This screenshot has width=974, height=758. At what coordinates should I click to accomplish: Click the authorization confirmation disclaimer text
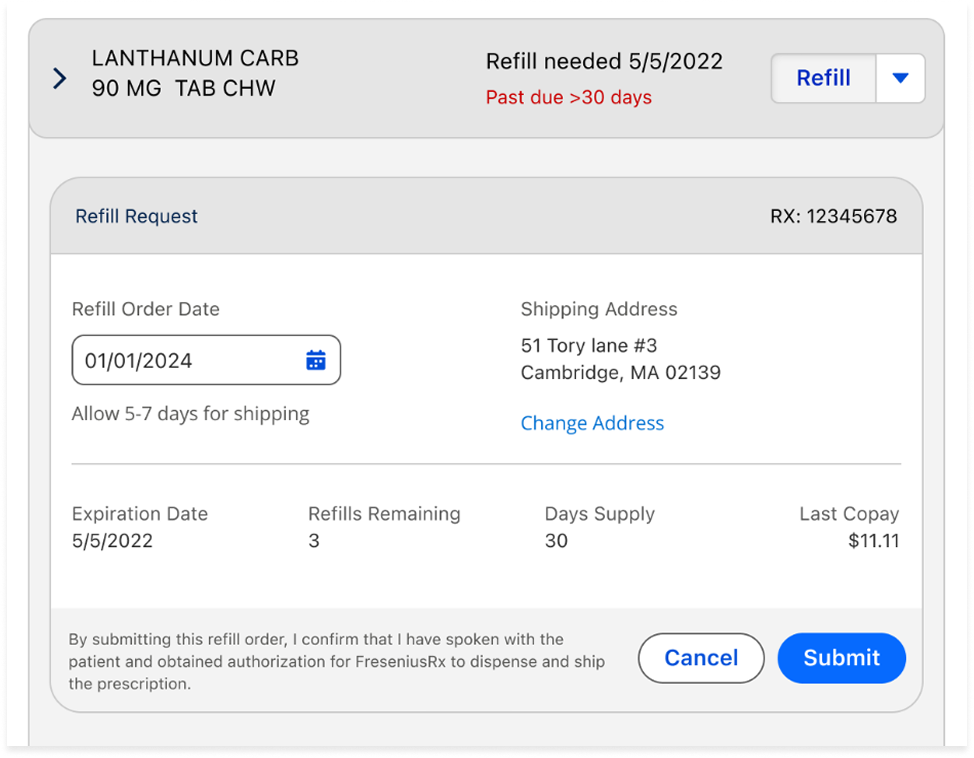pyautogui.click(x=336, y=662)
